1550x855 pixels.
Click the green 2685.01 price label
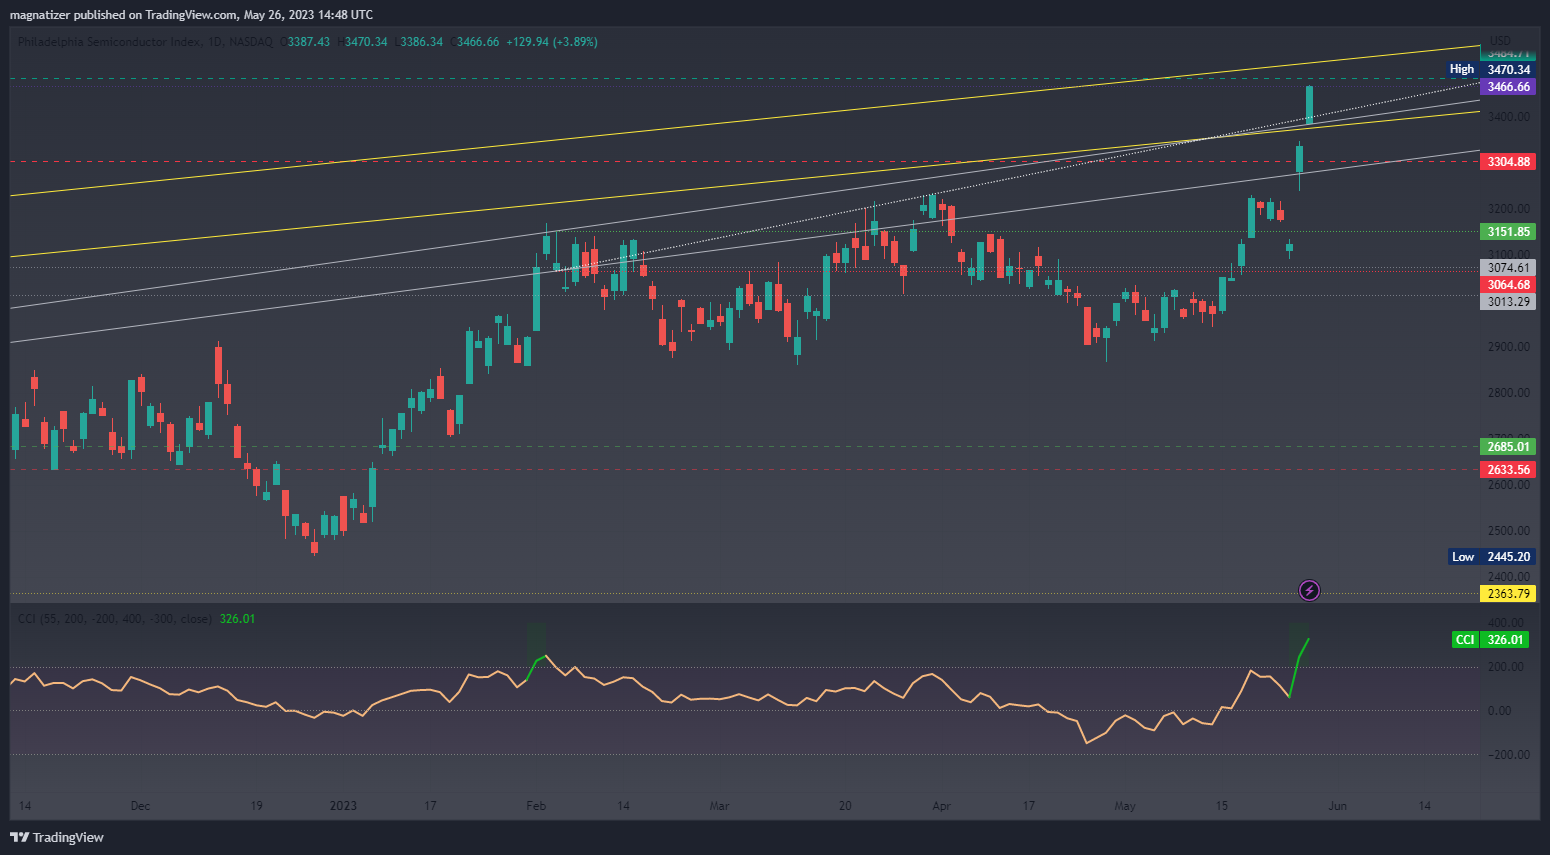[1508, 447]
